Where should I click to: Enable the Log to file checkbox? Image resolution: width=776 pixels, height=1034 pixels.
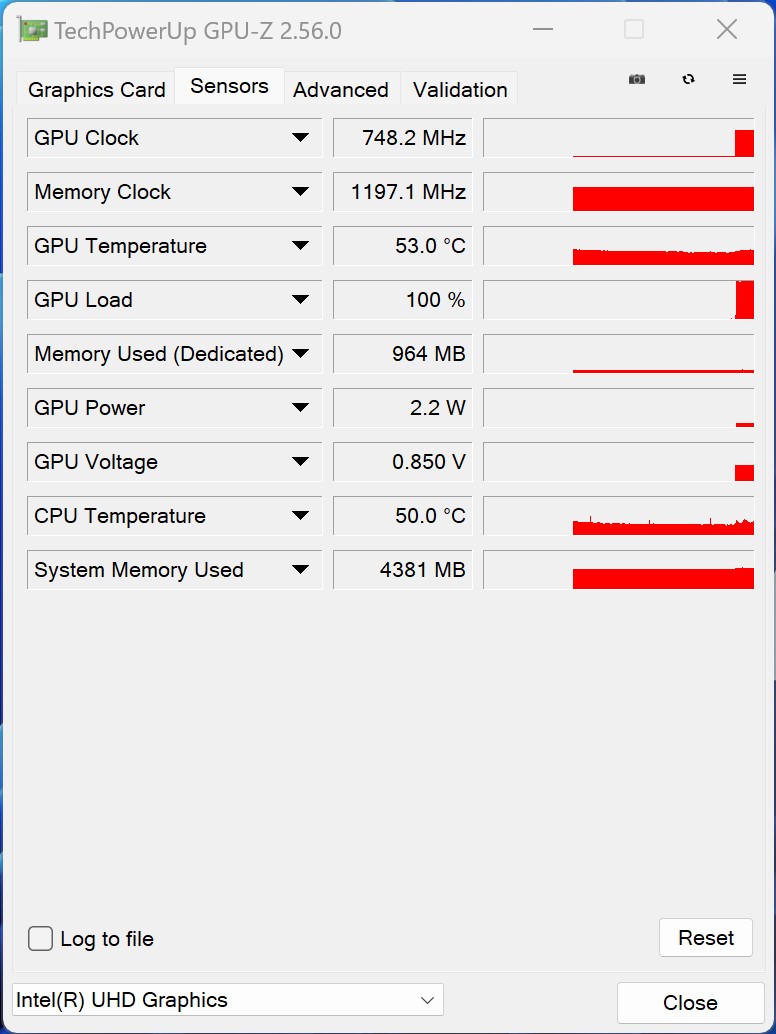(x=41, y=938)
